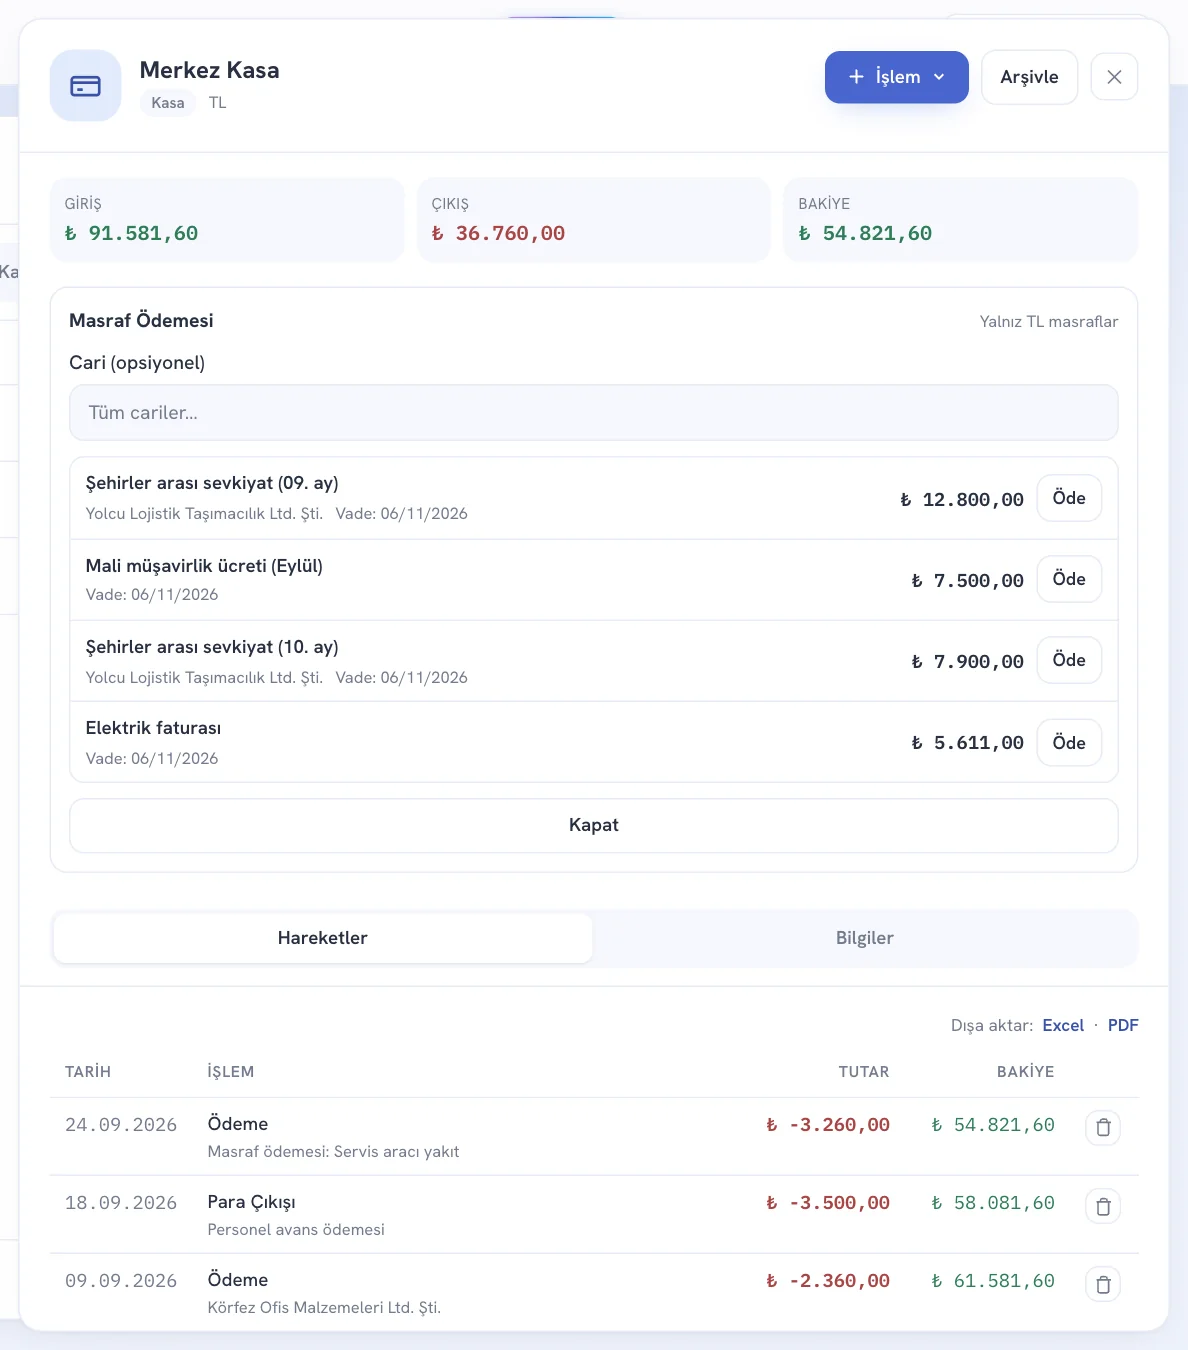Viewport: 1188px width, 1350px height.
Task: Click the amount ₺ 5.611,00
Action: pyautogui.click(x=968, y=742)
